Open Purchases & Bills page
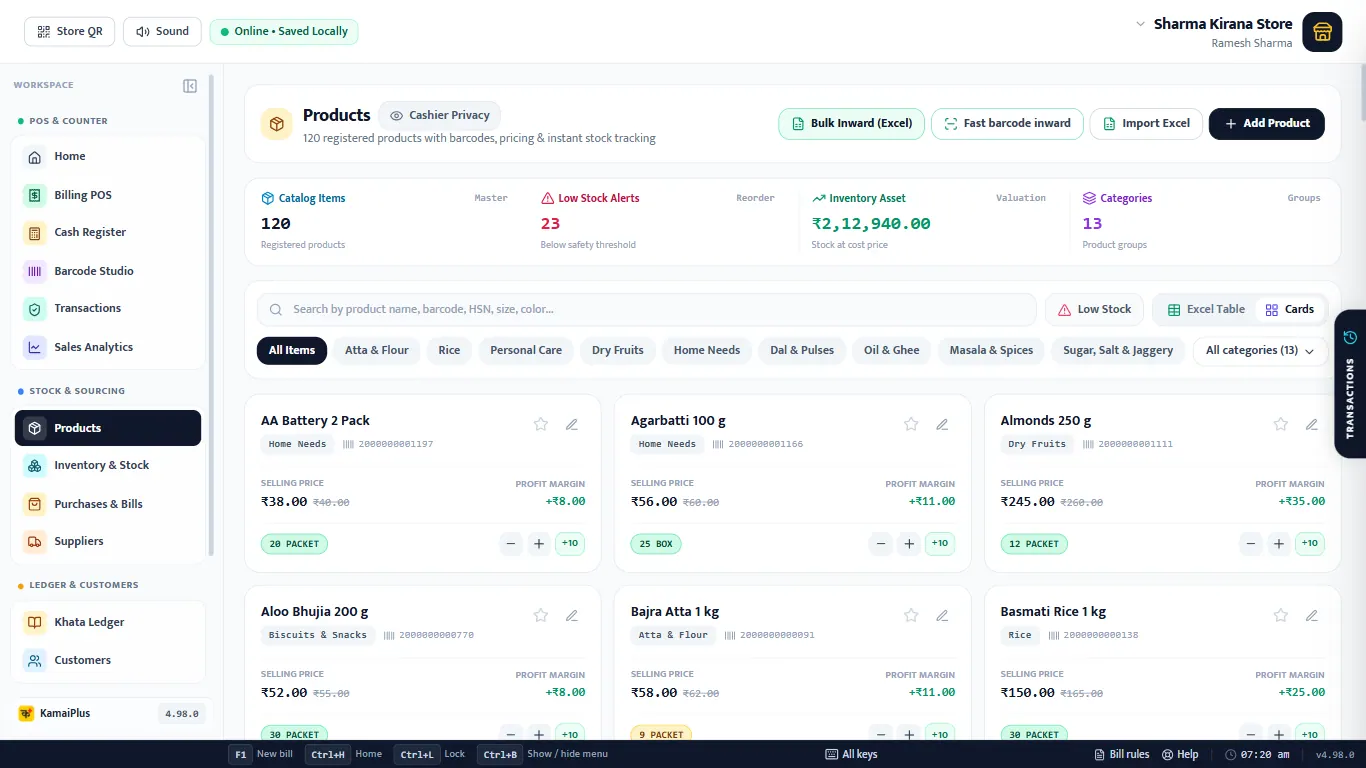Screen dimensions: 1366x768 [x=108, y=504]
